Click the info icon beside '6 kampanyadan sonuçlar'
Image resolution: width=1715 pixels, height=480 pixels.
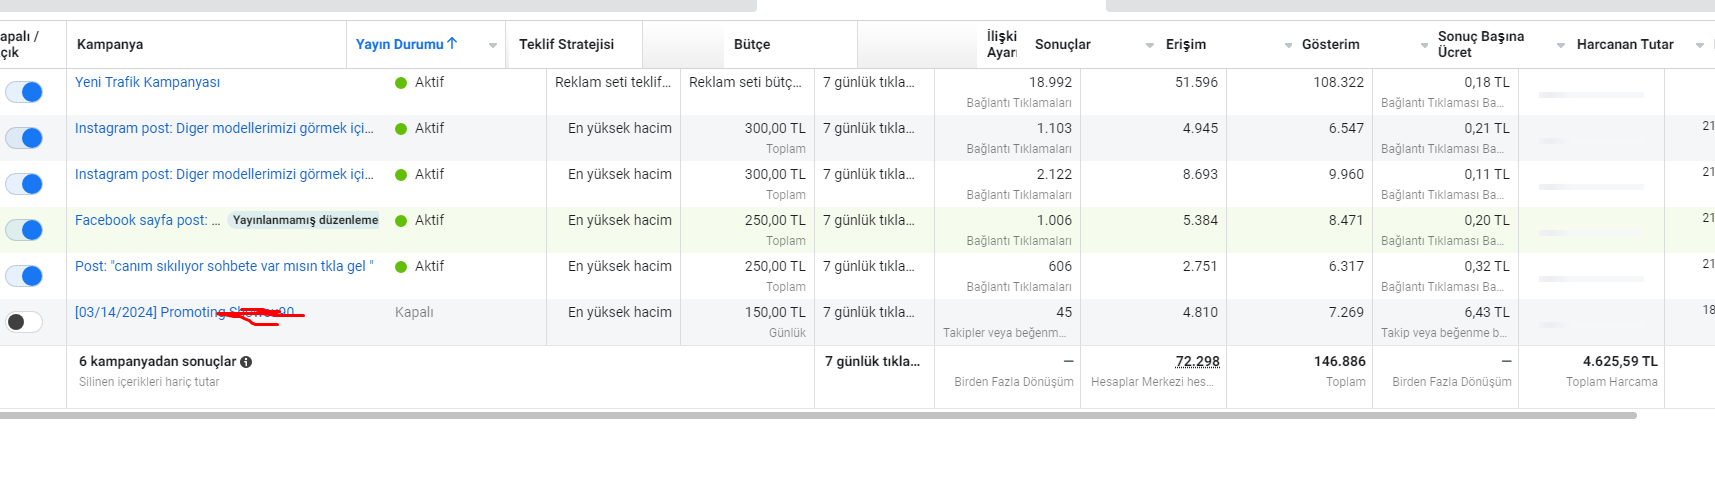[246, 362]
